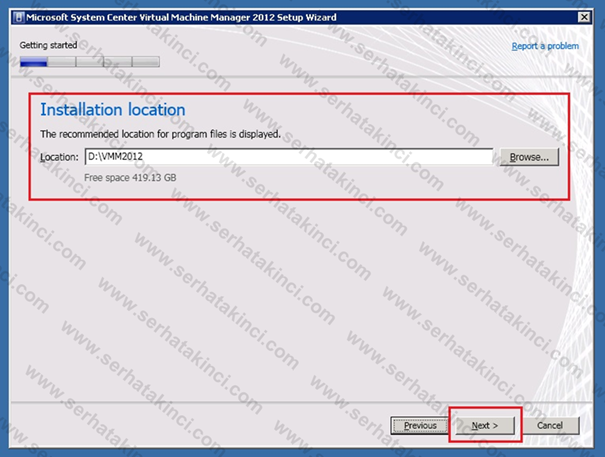Click the recommended location description text
605x457 pixels.
(160, 134)
